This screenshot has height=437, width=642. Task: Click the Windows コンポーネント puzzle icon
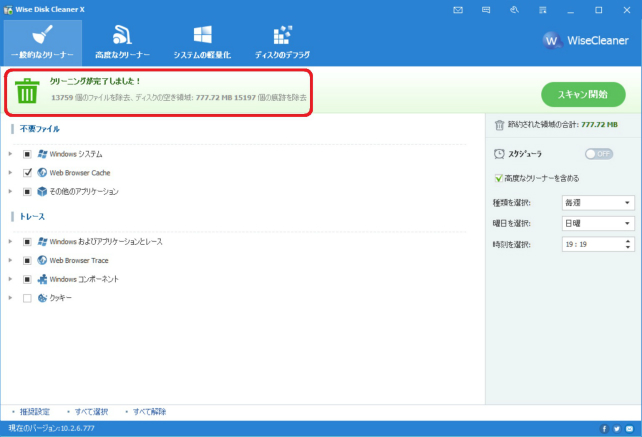coord(42,279)
